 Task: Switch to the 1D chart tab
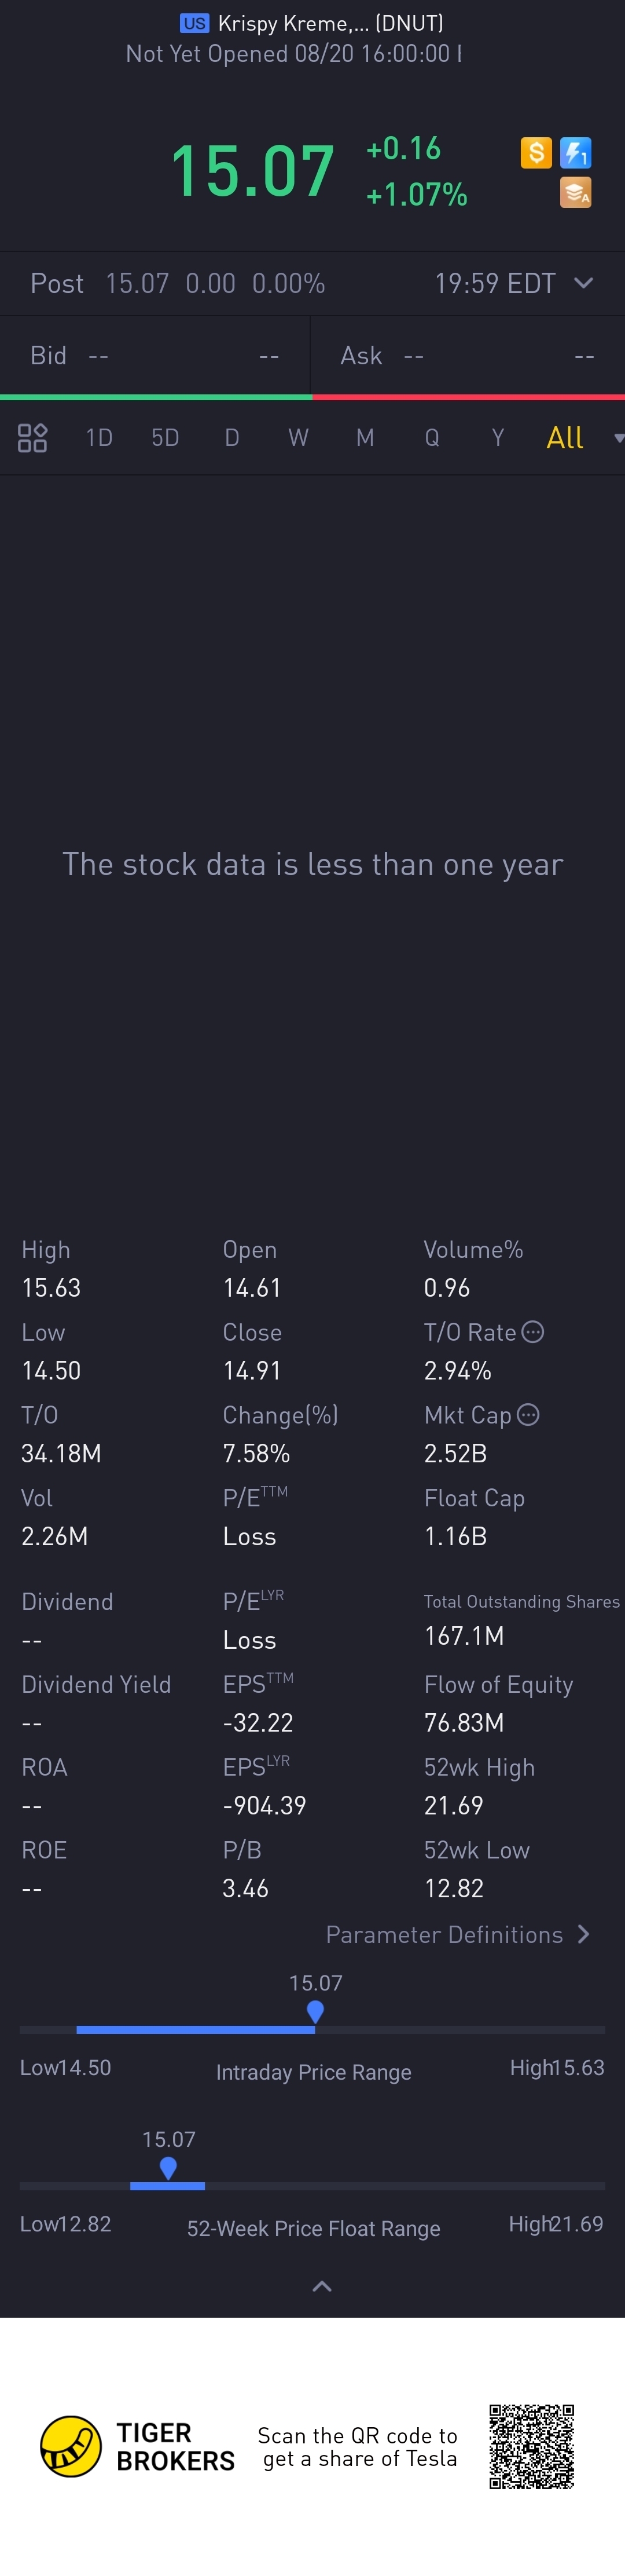pos(99,438)
